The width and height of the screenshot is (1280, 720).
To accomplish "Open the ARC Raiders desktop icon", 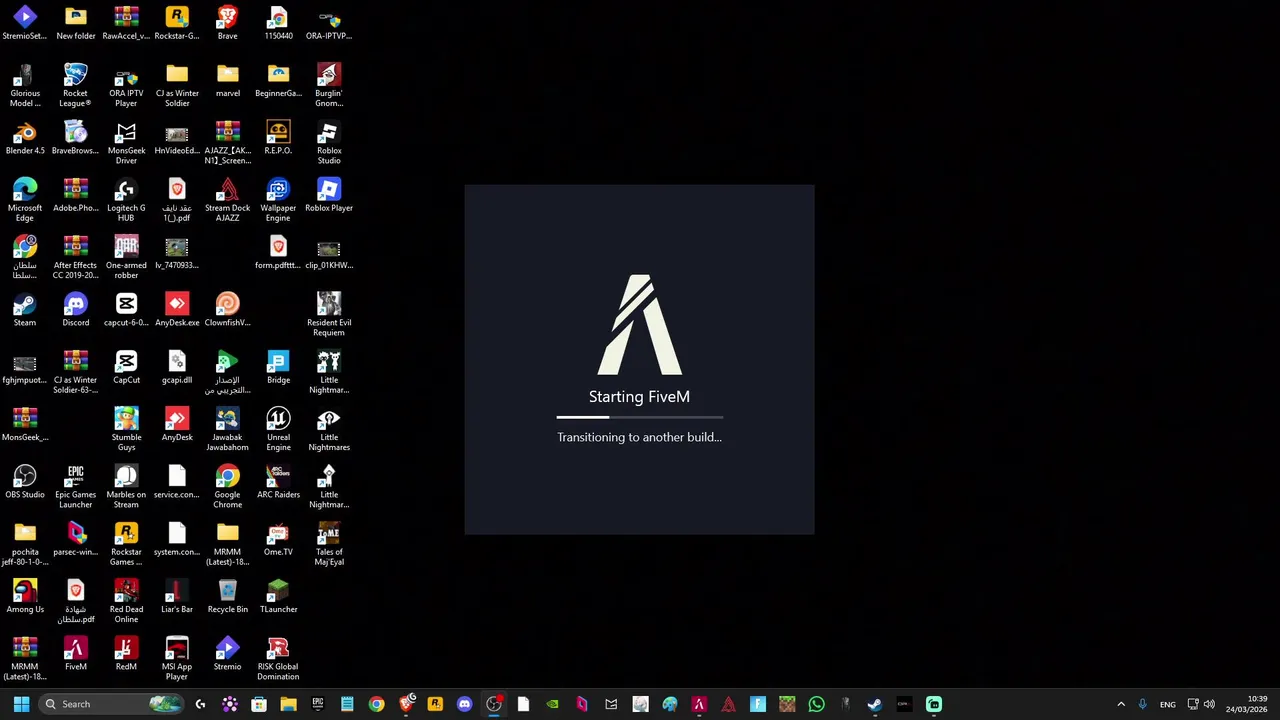I will [278, 482].
